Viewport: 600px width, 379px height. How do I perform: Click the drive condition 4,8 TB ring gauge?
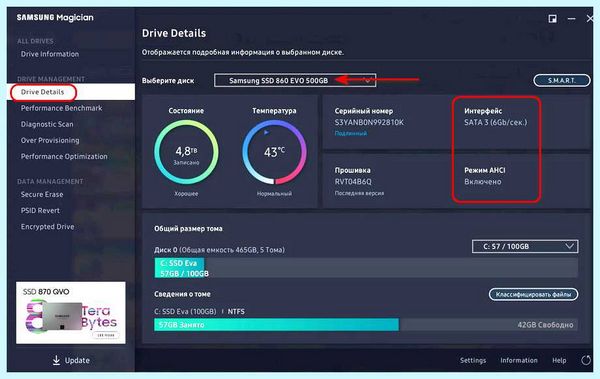186,152
